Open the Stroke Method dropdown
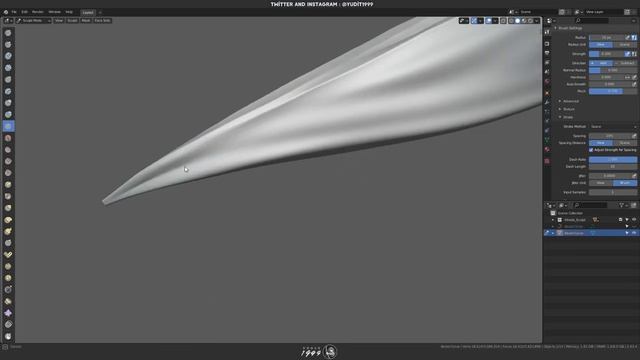The width and height of the screenshot is (640, 360). pos(613,127)
